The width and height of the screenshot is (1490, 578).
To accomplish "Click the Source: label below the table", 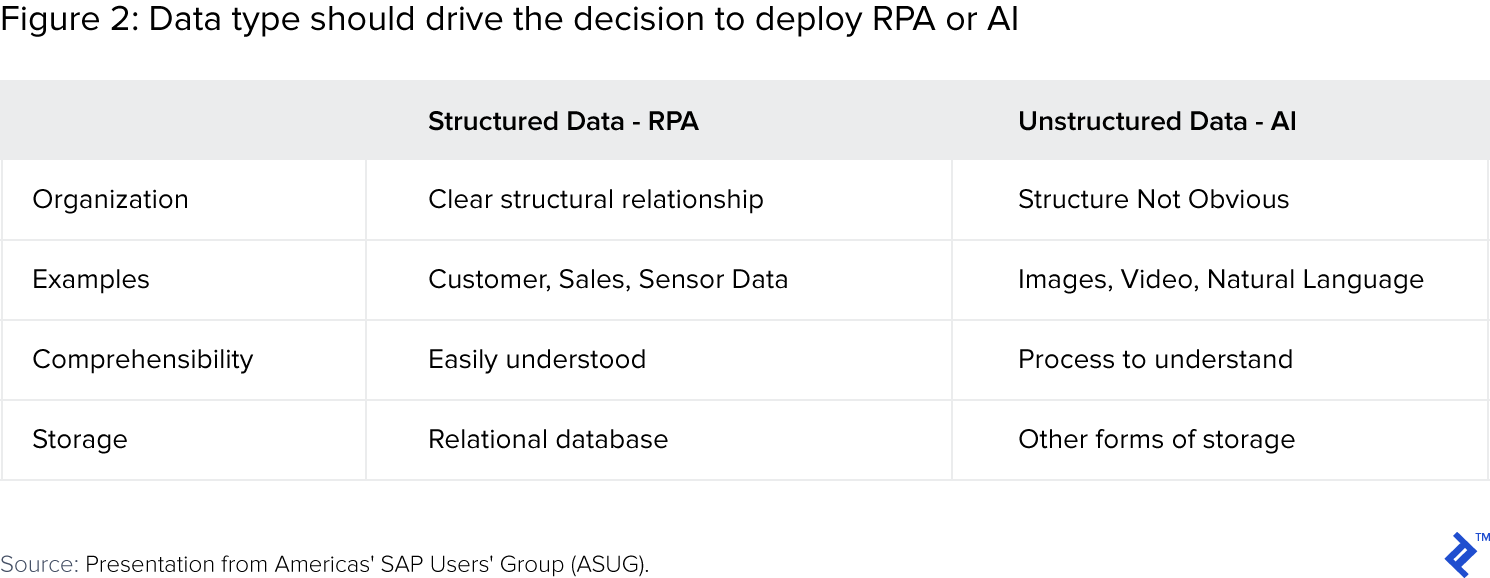I will click(39, 564).
